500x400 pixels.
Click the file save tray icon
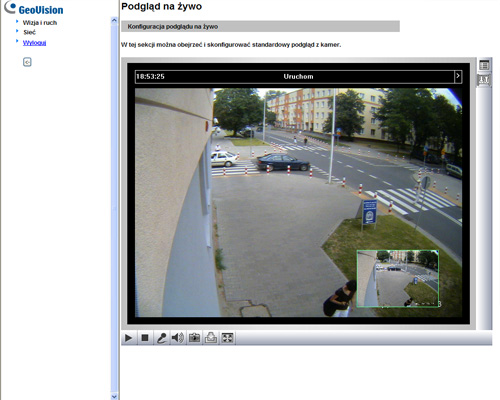[211, 338]
